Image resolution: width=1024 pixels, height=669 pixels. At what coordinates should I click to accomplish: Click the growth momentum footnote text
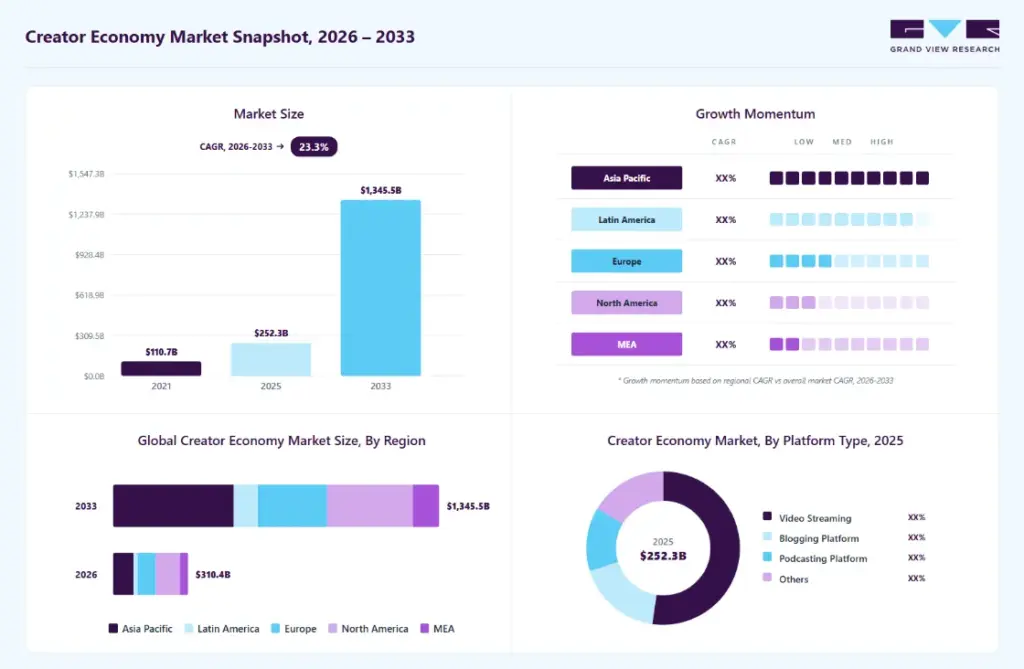pyautogui.click(x=755, y=380)
